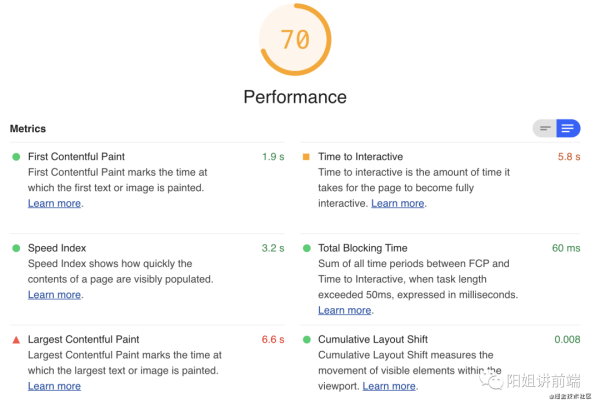Screen dimensions: 600x407
Task: Select the expanded metrics description view
Action: 568,129
